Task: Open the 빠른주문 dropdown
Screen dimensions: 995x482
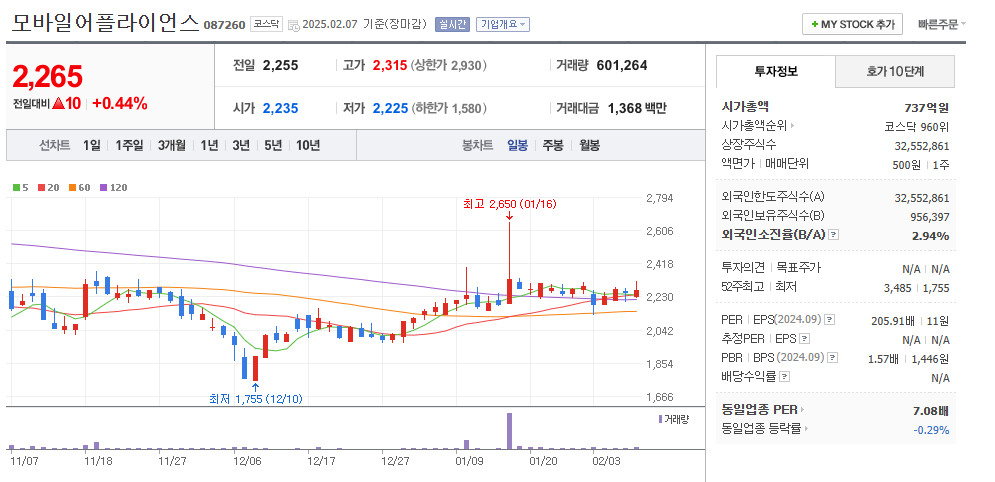Action: click(942, 25)
